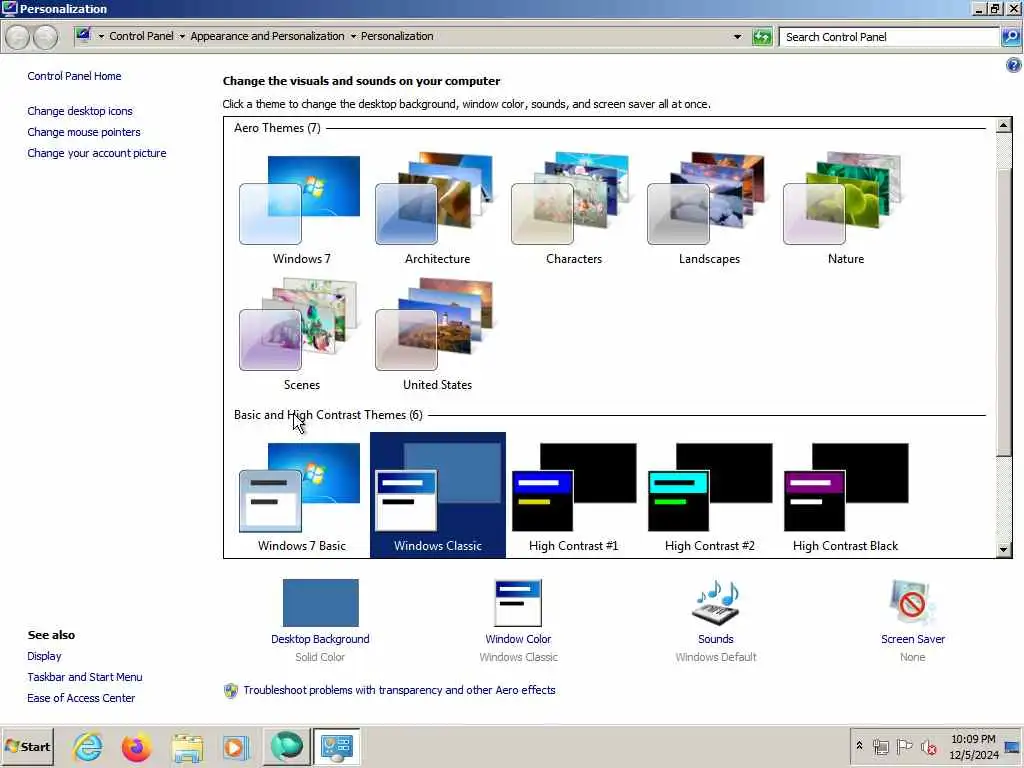
Task: Select the Windows 7 Basic theme
Action: coord(301,495)
